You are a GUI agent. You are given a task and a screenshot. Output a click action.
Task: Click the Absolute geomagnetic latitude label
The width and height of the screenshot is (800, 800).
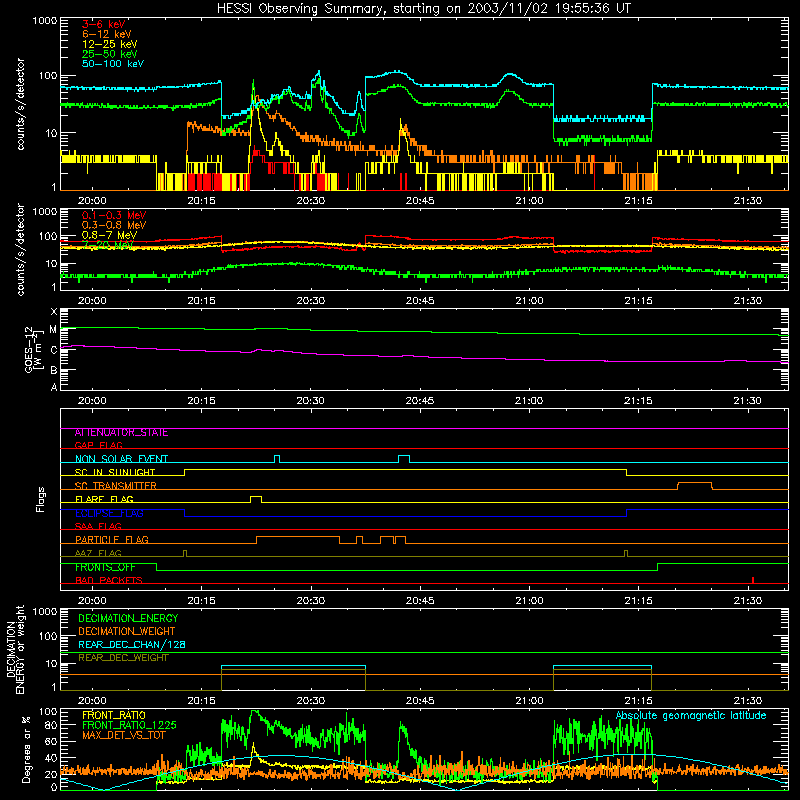691,716
